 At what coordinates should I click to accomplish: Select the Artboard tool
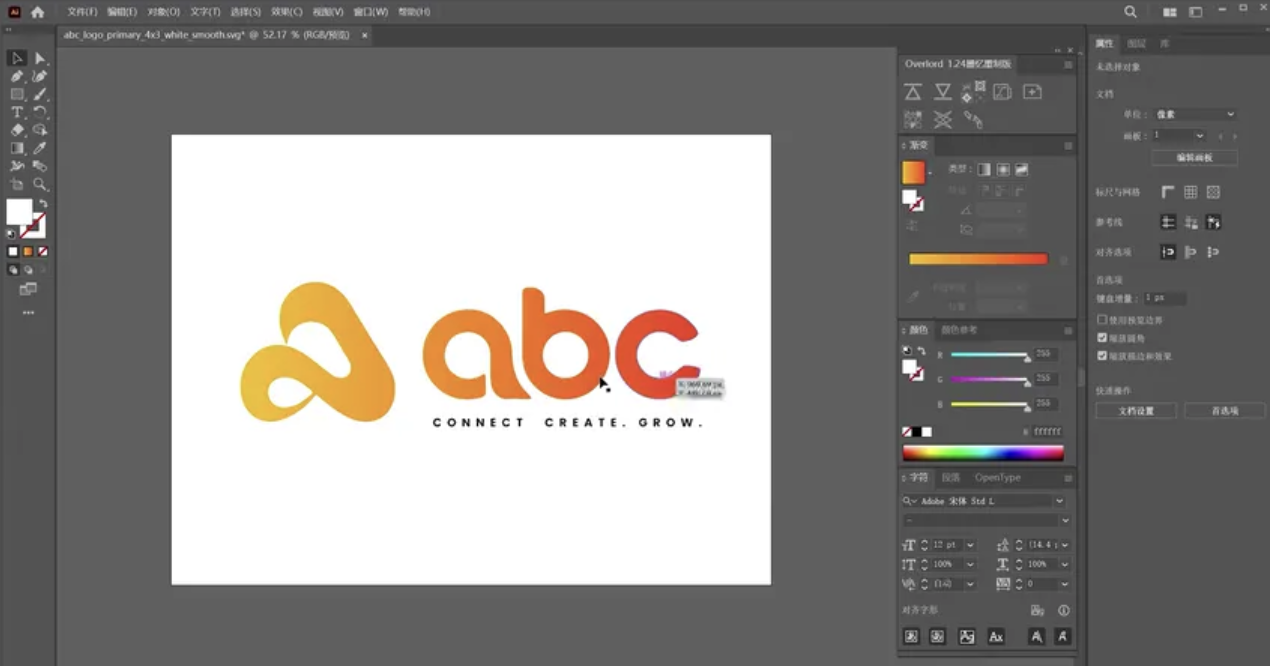pyautogui.click(x=17, y=184)
